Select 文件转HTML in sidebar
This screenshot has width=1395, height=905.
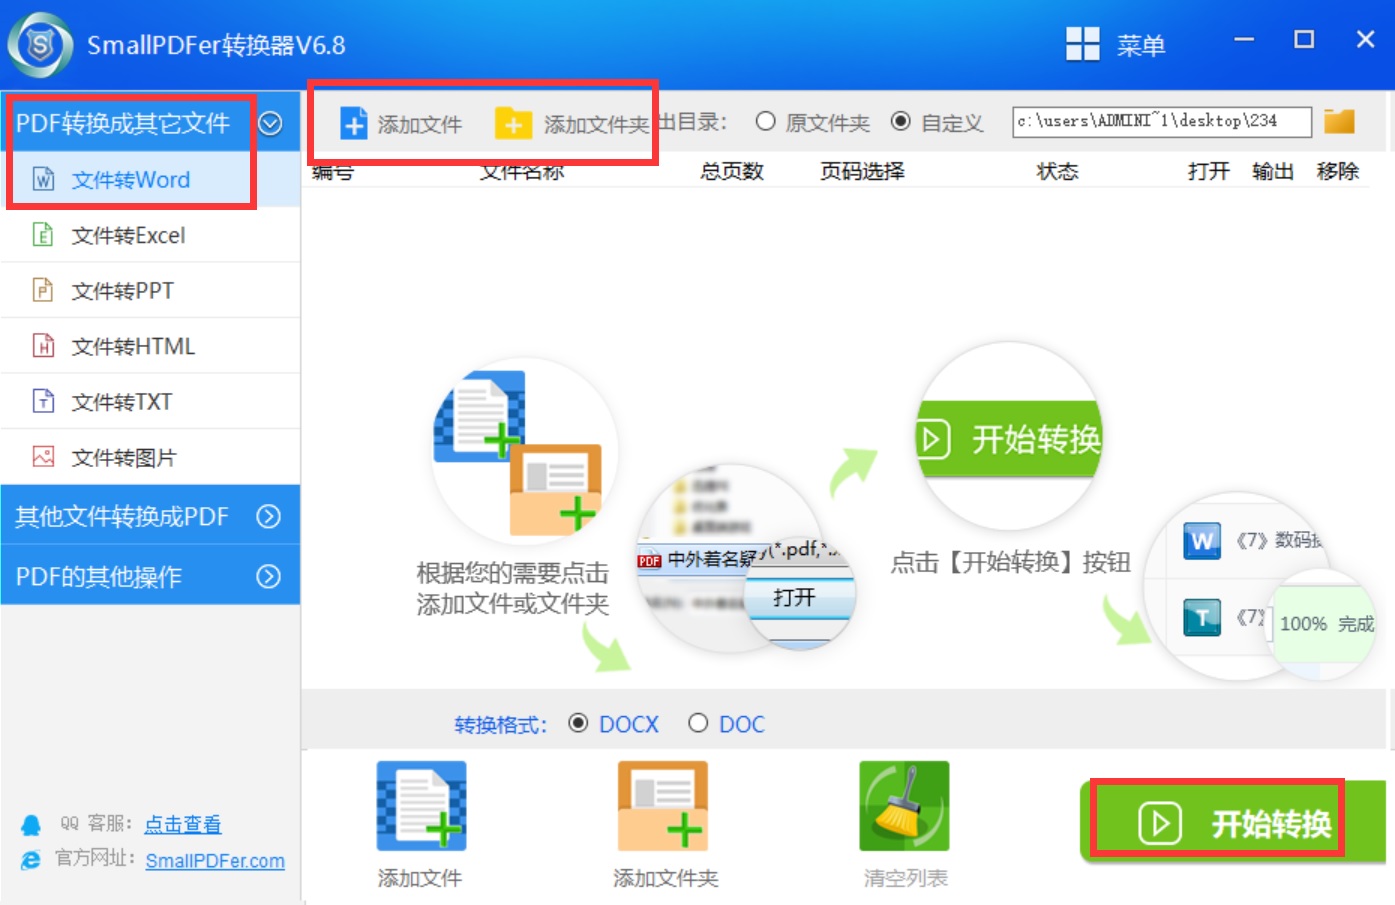coord(150,346)
